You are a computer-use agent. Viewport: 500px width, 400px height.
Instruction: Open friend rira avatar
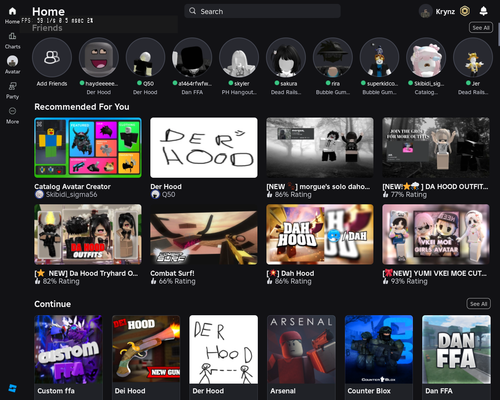click(x=333, y=57)
